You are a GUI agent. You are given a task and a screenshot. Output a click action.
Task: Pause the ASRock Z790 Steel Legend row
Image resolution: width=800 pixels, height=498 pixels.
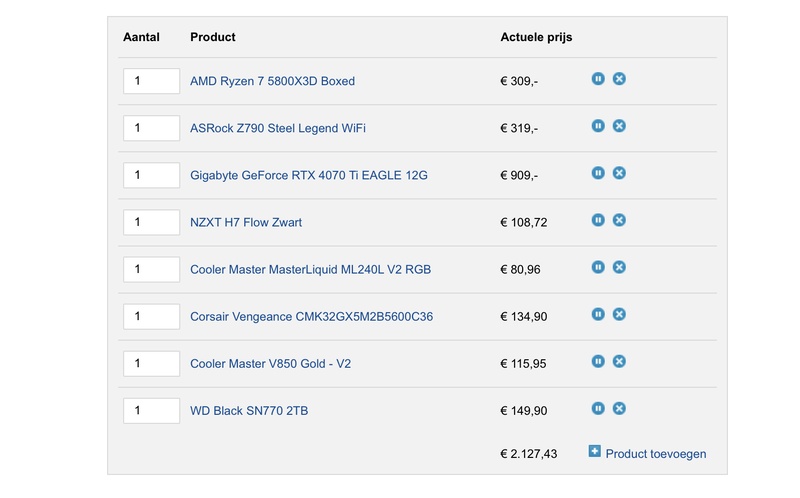(598, 126)
